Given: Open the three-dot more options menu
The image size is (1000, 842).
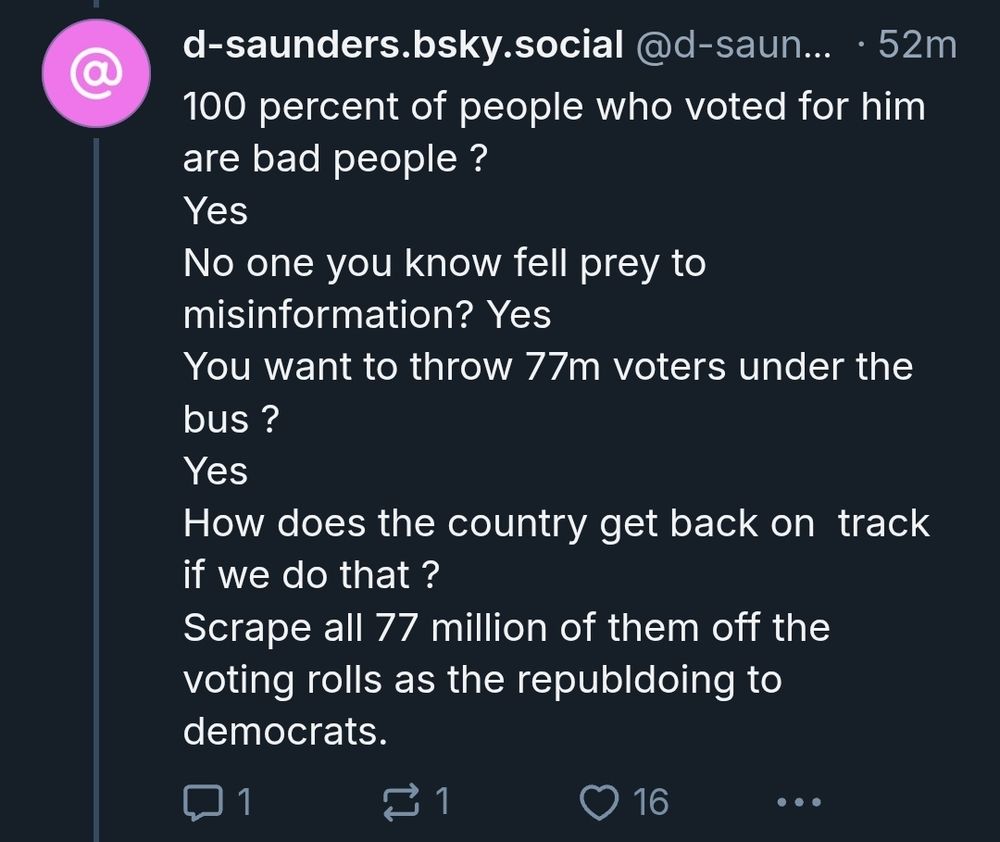Looking at the screenshot, I should (x=798, y=801).
